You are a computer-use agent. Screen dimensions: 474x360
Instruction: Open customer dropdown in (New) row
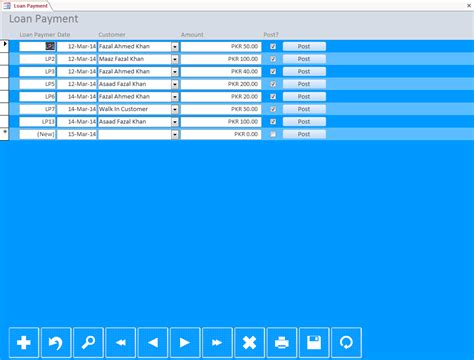pyautogui.click(x=175, y=134)
